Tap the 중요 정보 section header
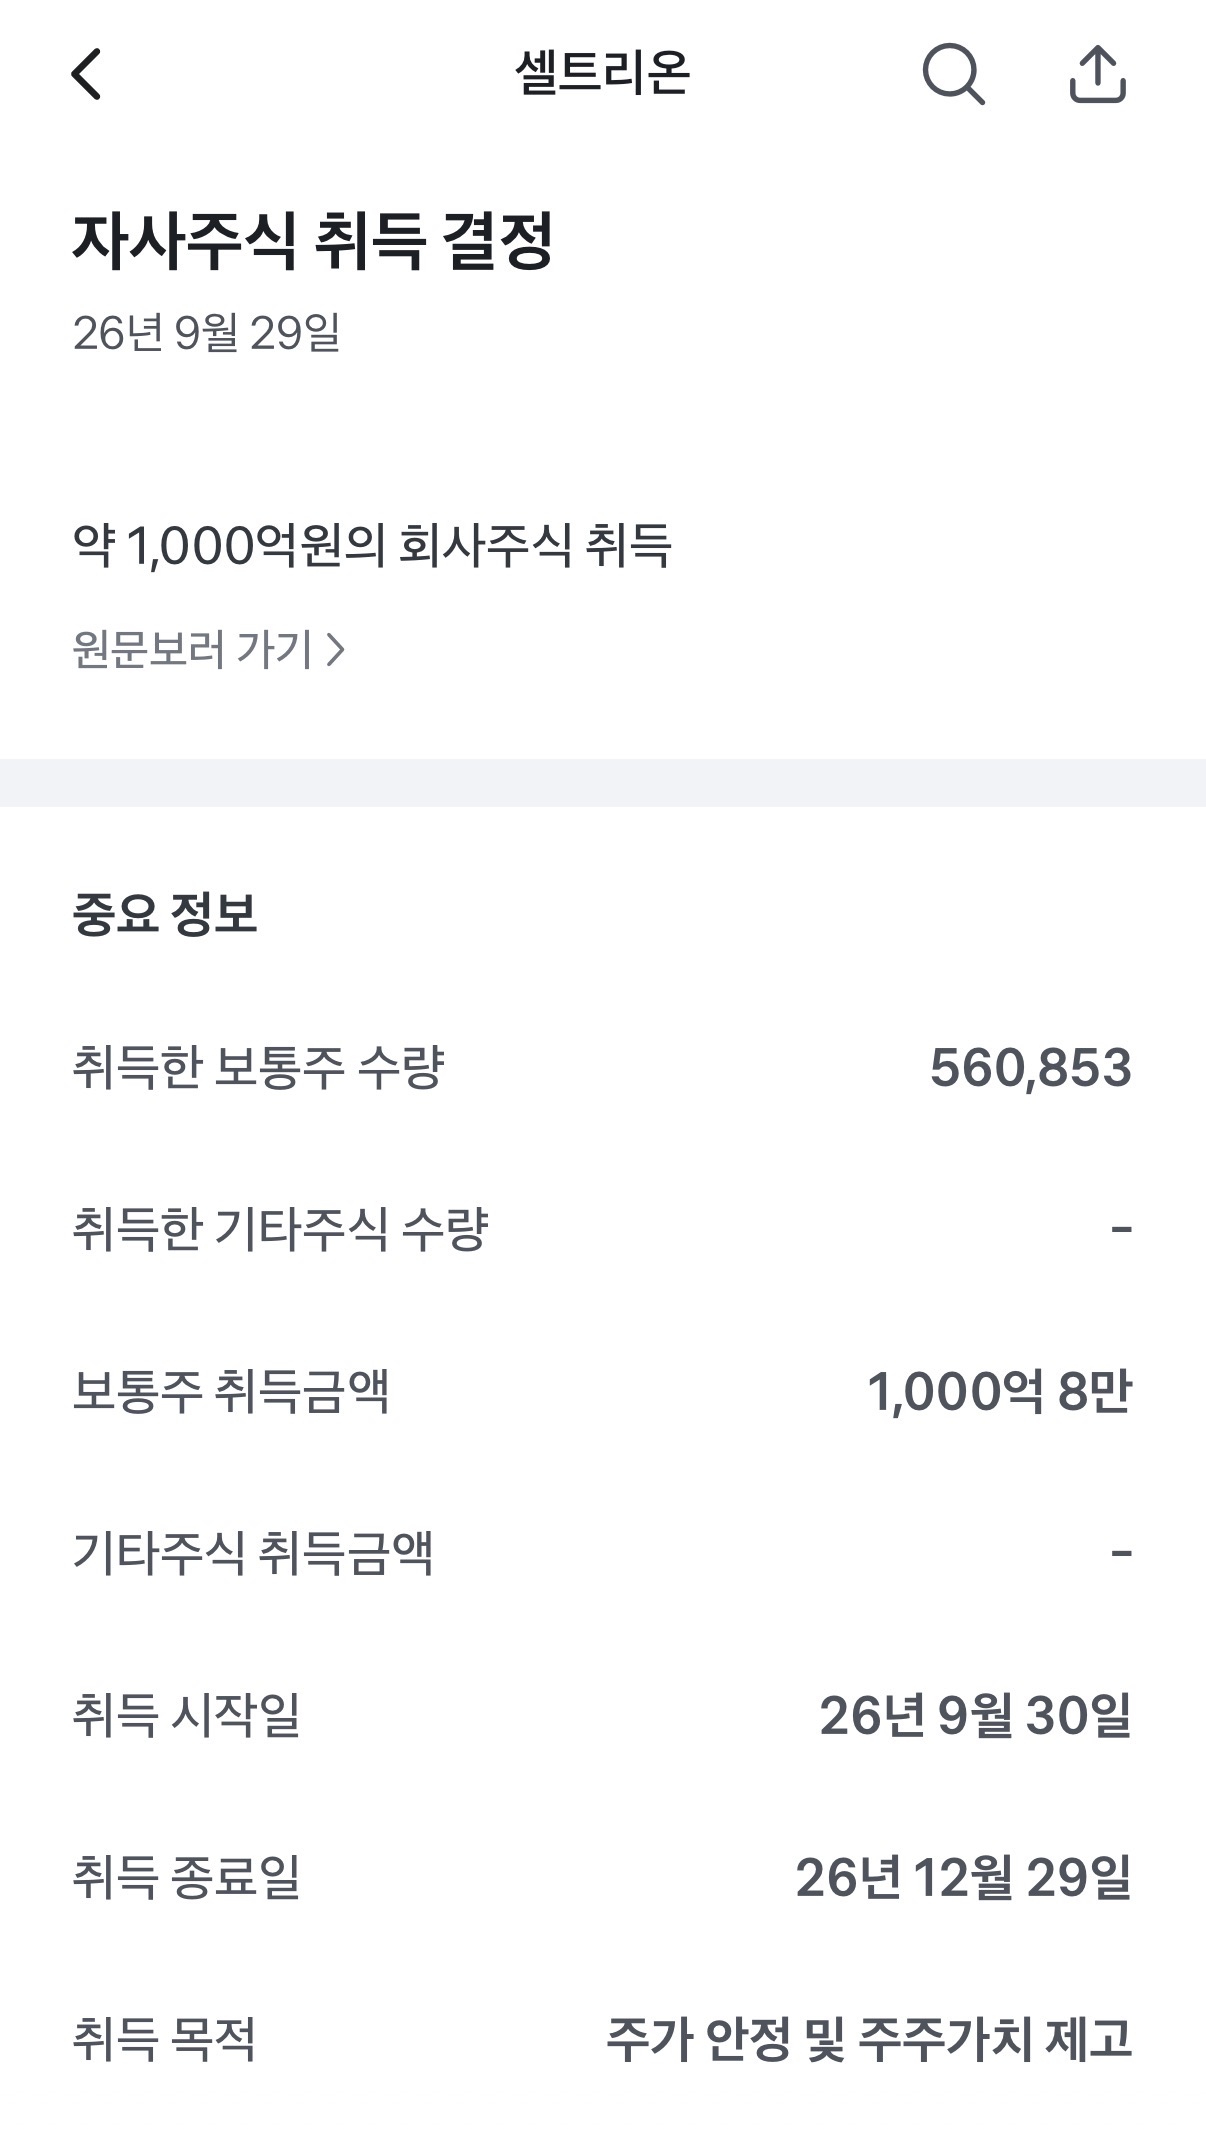This screenshot has width=1206, height=2129. [165, 913]
